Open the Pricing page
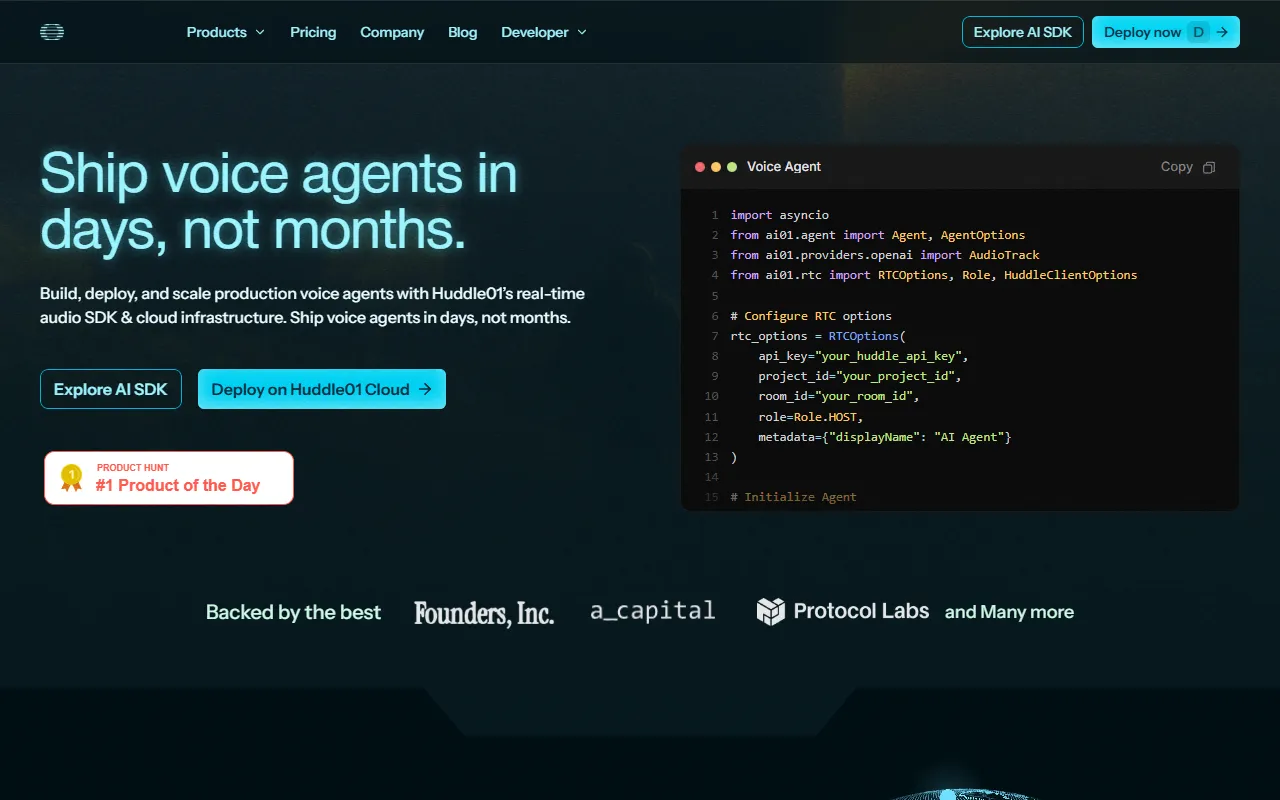Screen dimensions: 1280x800 [x=313, y=32]
